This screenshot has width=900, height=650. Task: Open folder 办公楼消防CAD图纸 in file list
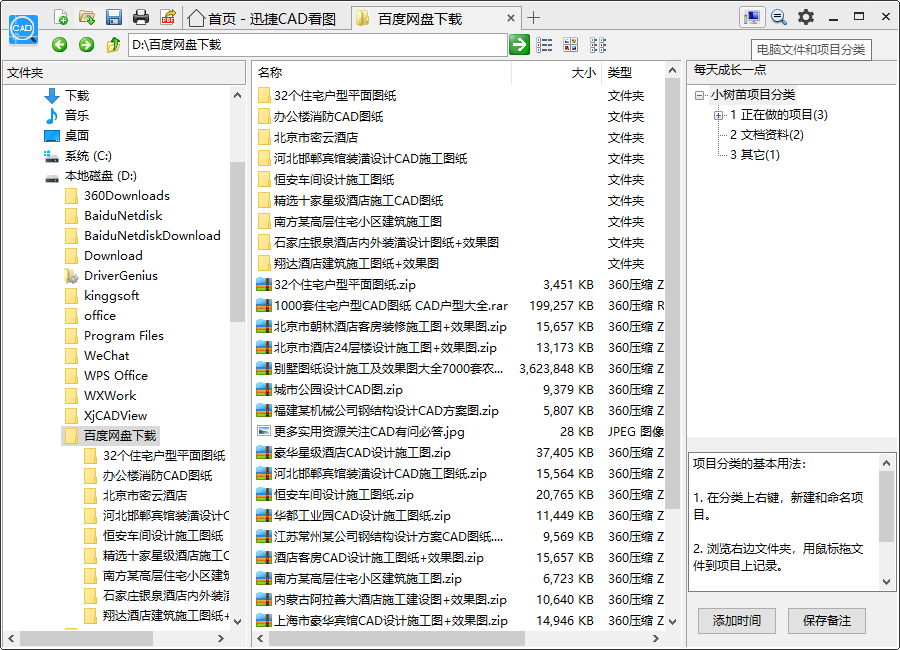point(328,117)
